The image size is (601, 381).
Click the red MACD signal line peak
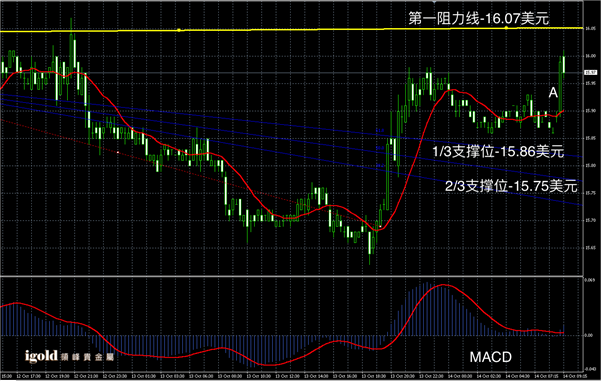[x=443, y=285]
